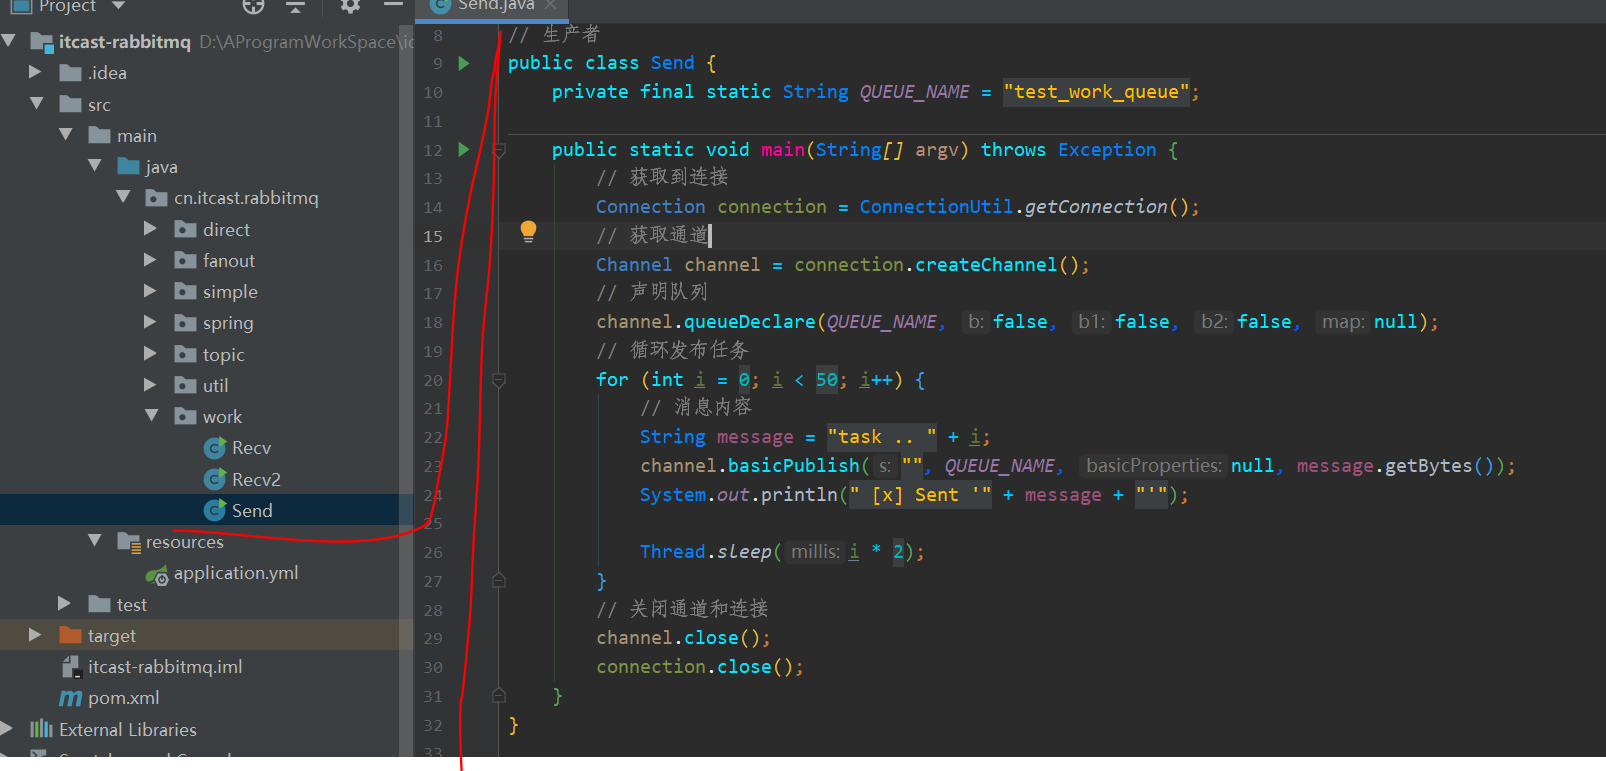Click the work package icon
The height and width of the screenshot is (771, 1606).
tap(185, 416)
